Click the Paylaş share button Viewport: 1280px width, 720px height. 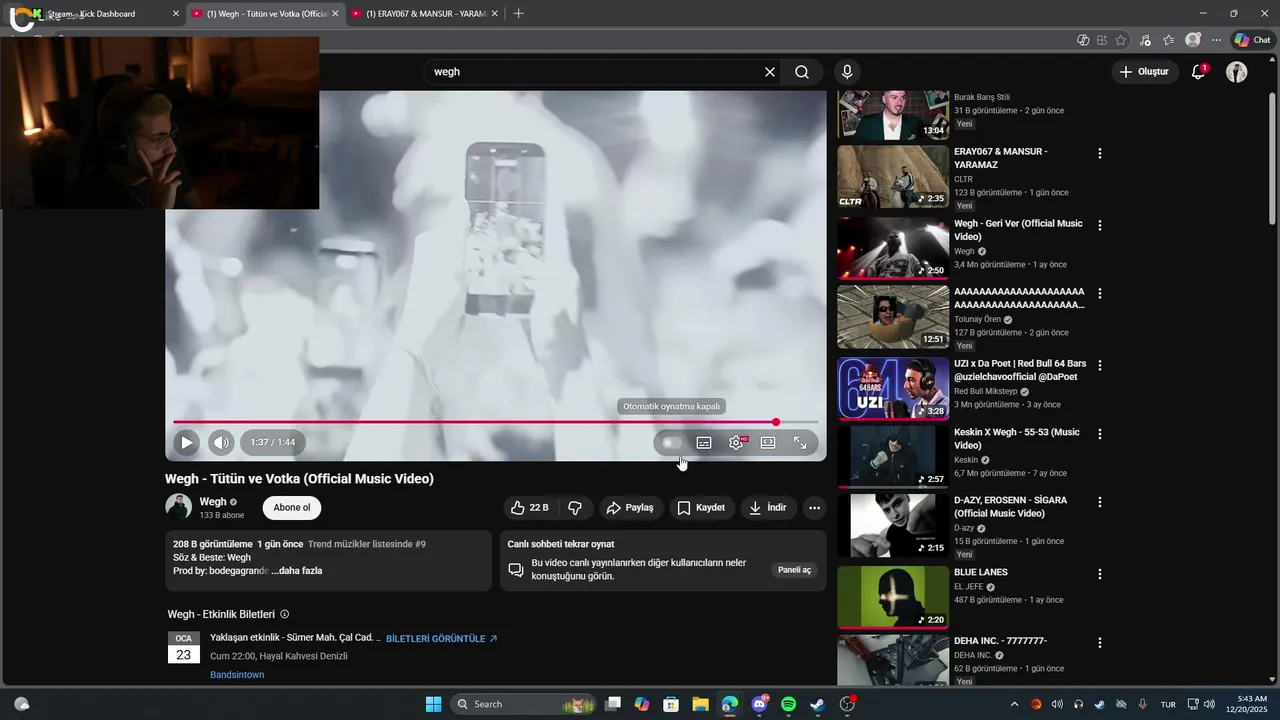point(630,508)
